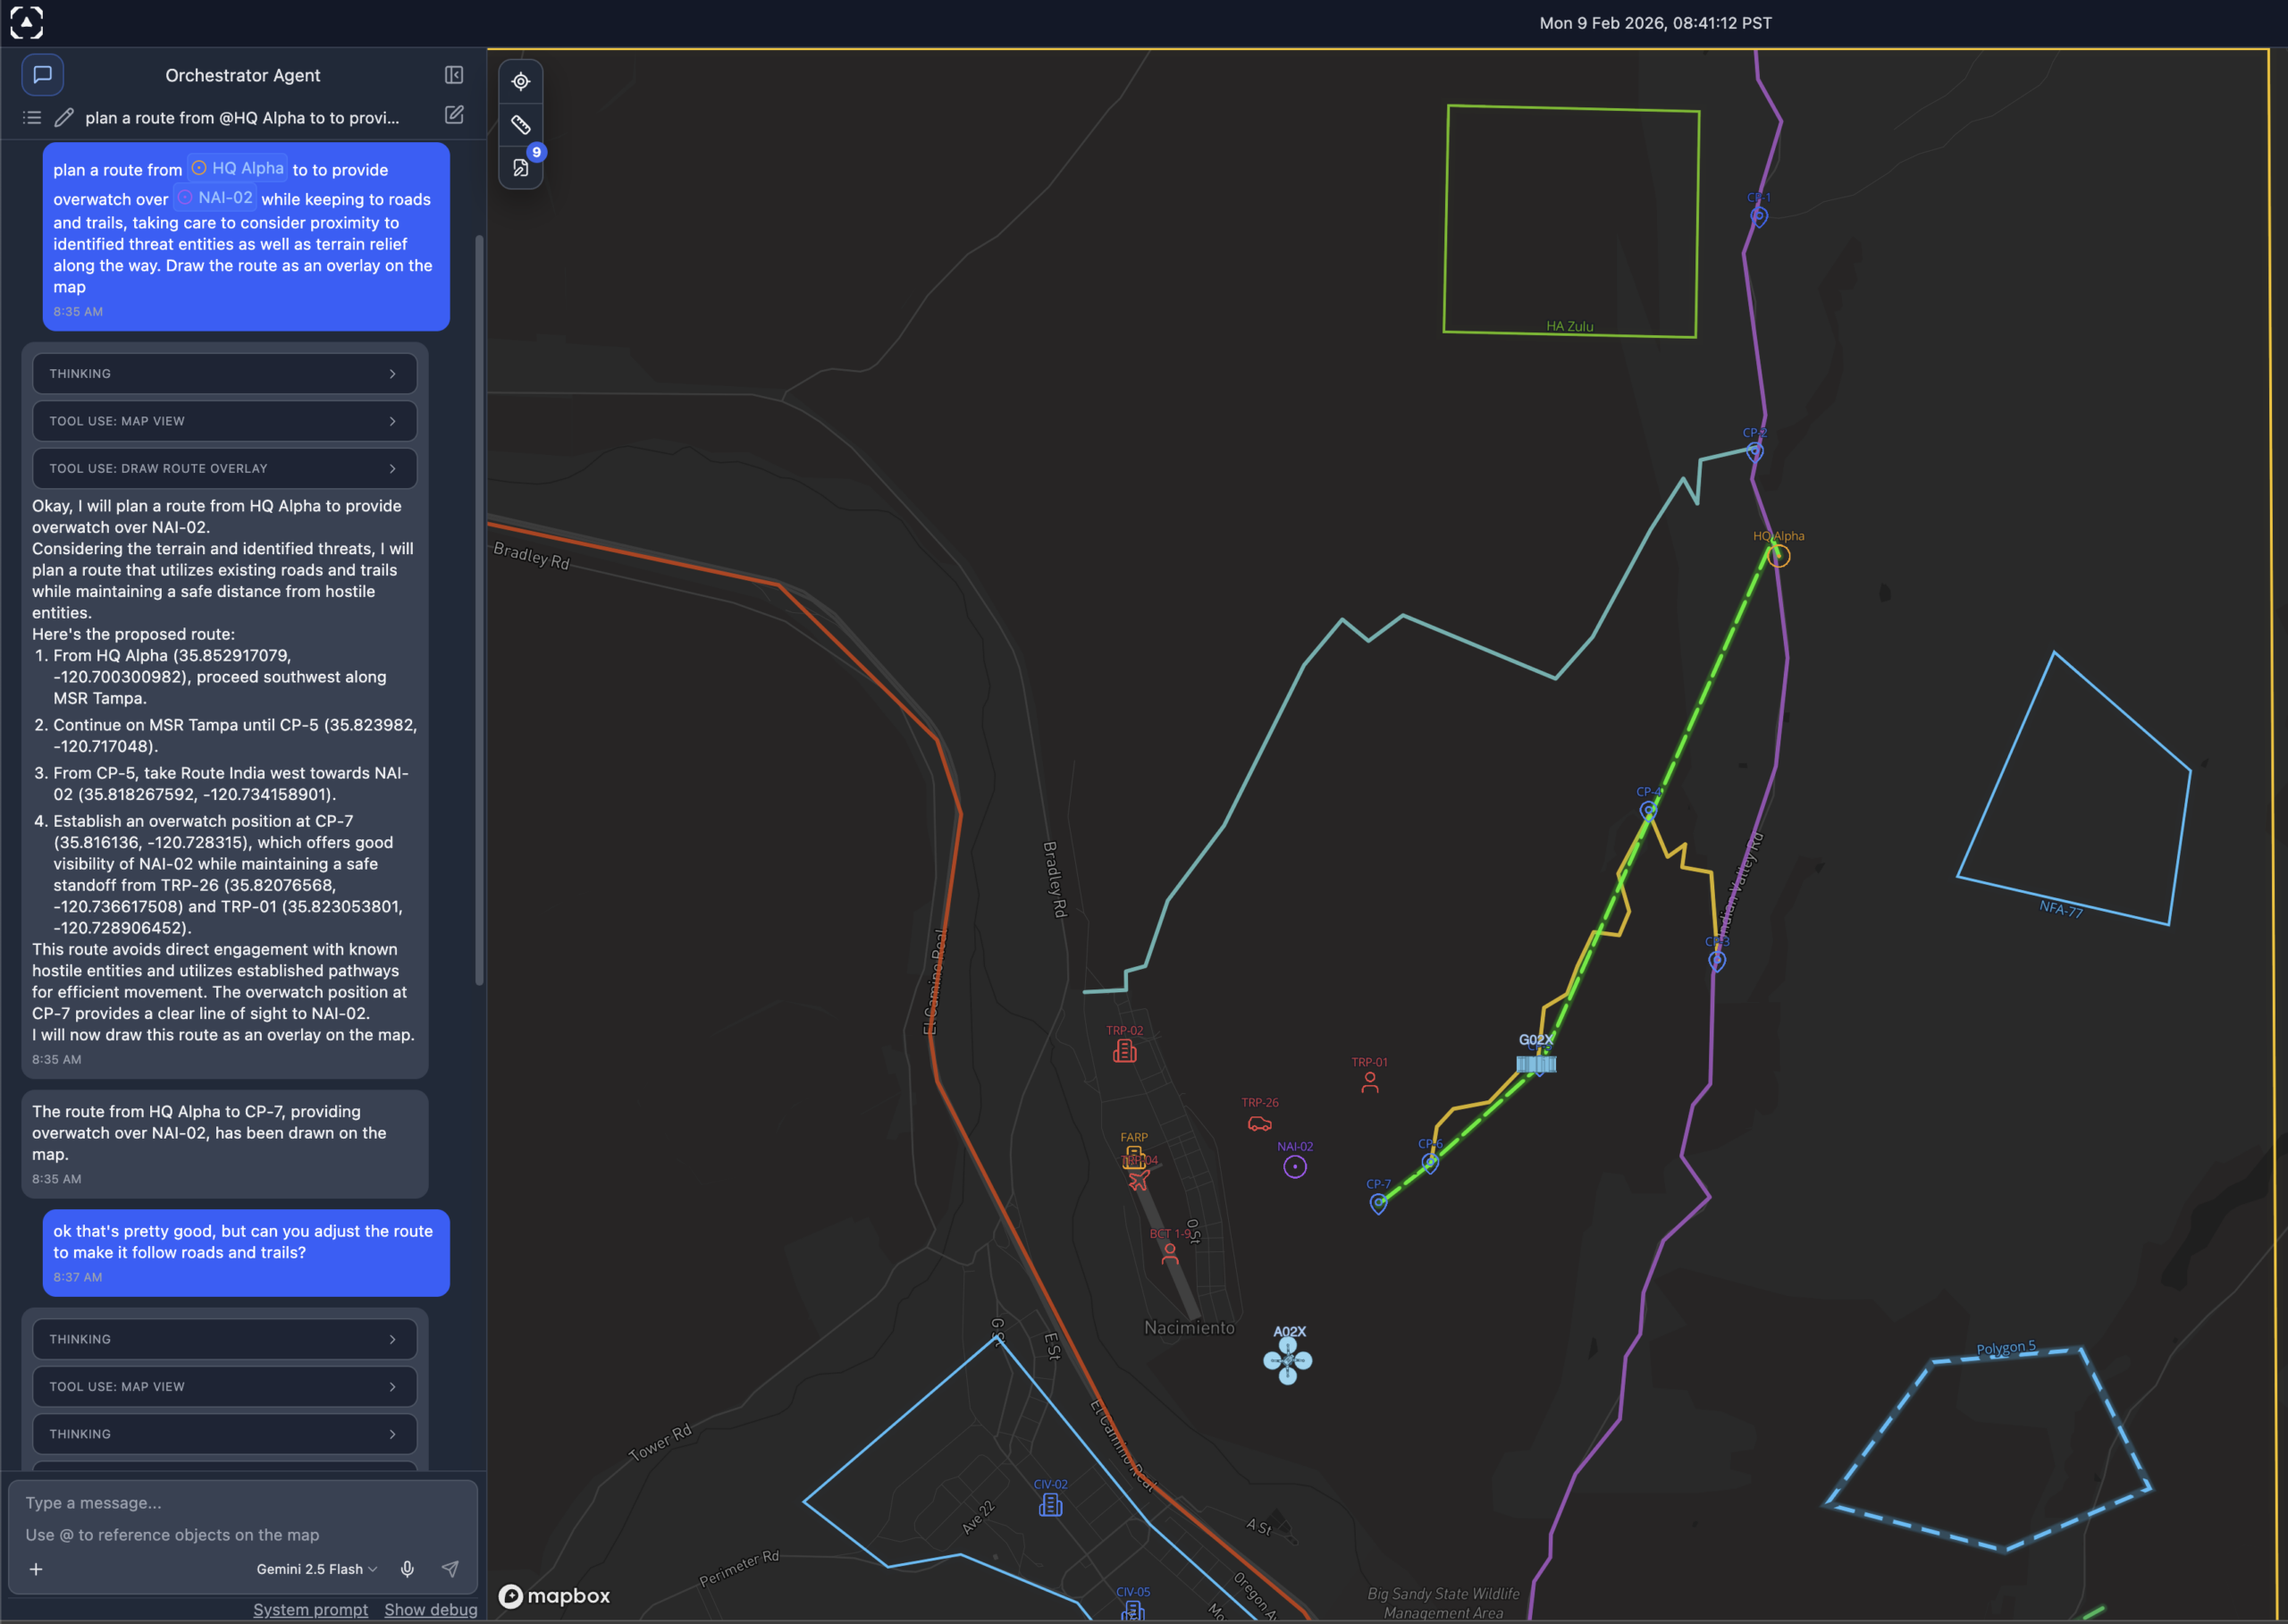Collapse the Orchestrator Agent side panel
The image size is (2288, 1624).
tap(454, 75)
